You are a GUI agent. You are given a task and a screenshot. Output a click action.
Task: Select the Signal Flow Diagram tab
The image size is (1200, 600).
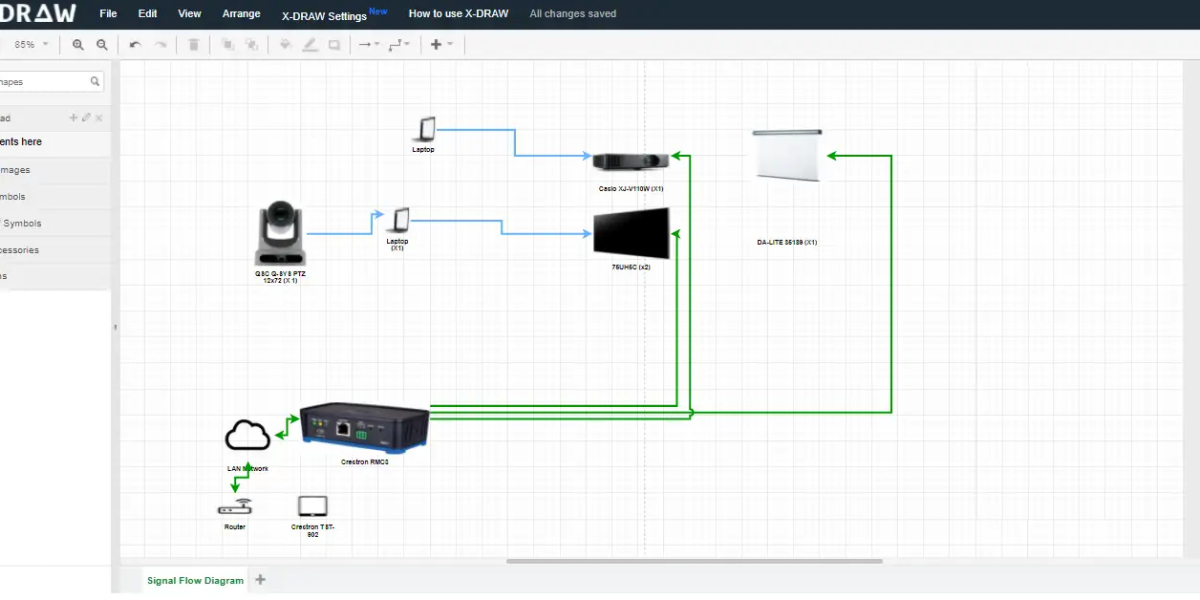[195, 580]
